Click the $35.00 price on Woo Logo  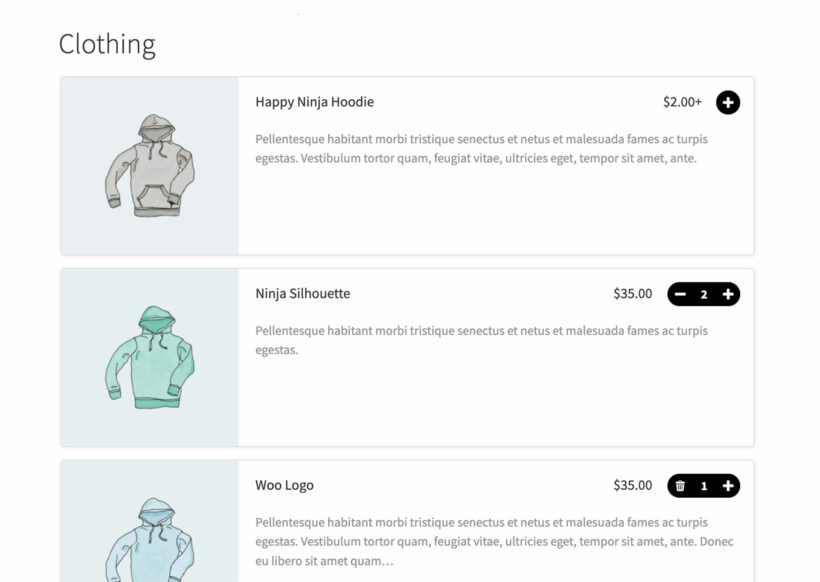[x=634, y=485]
